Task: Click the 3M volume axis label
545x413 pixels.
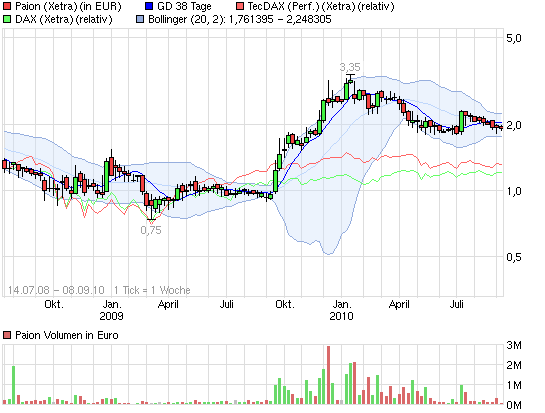Action: (x=514, y=345)
